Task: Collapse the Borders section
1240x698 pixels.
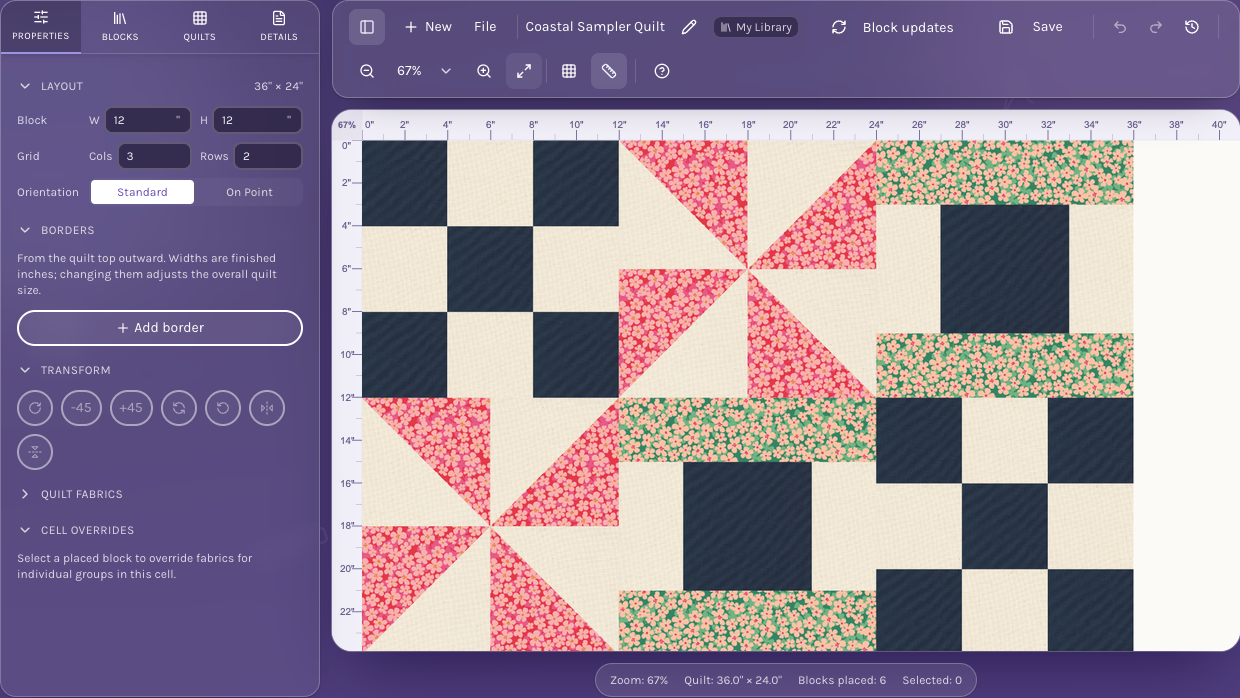Action: click(x=25, y=230)
